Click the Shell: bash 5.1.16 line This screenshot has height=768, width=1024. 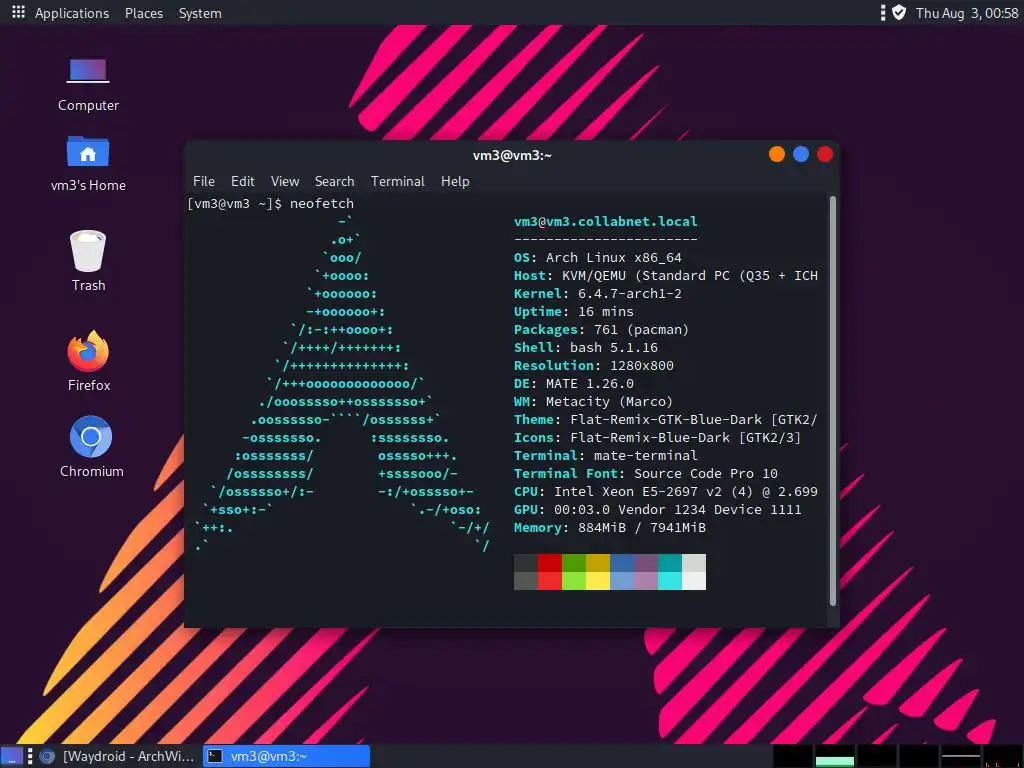(x=586, y=347)
